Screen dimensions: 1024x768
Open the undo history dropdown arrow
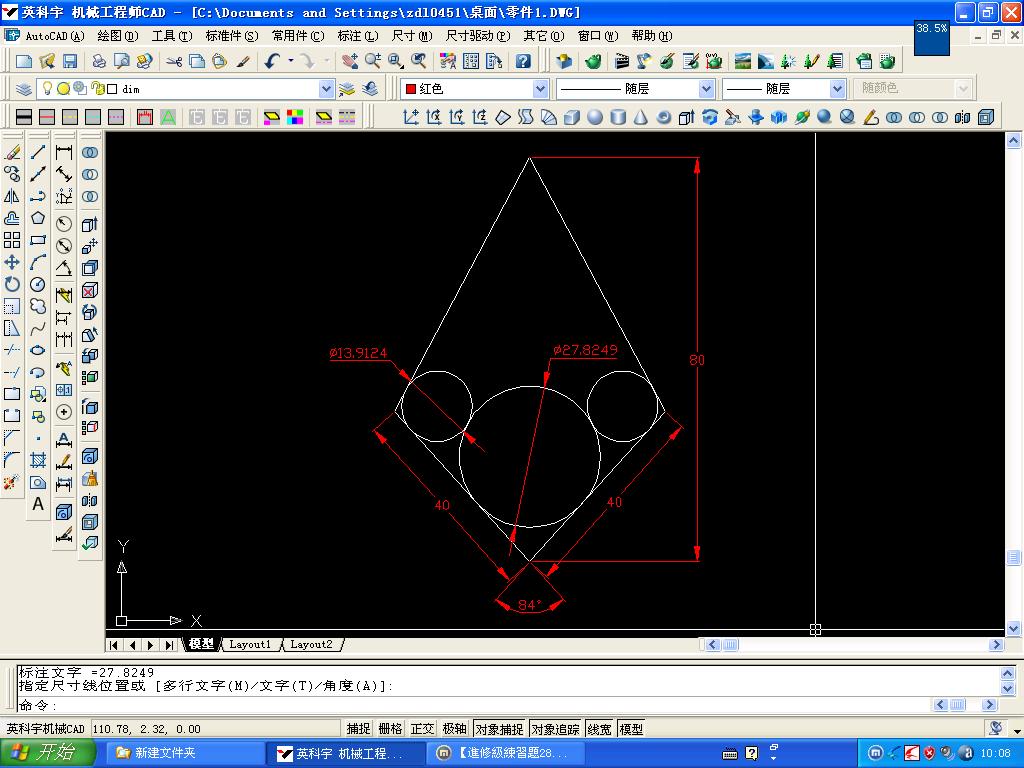point(291,61)
